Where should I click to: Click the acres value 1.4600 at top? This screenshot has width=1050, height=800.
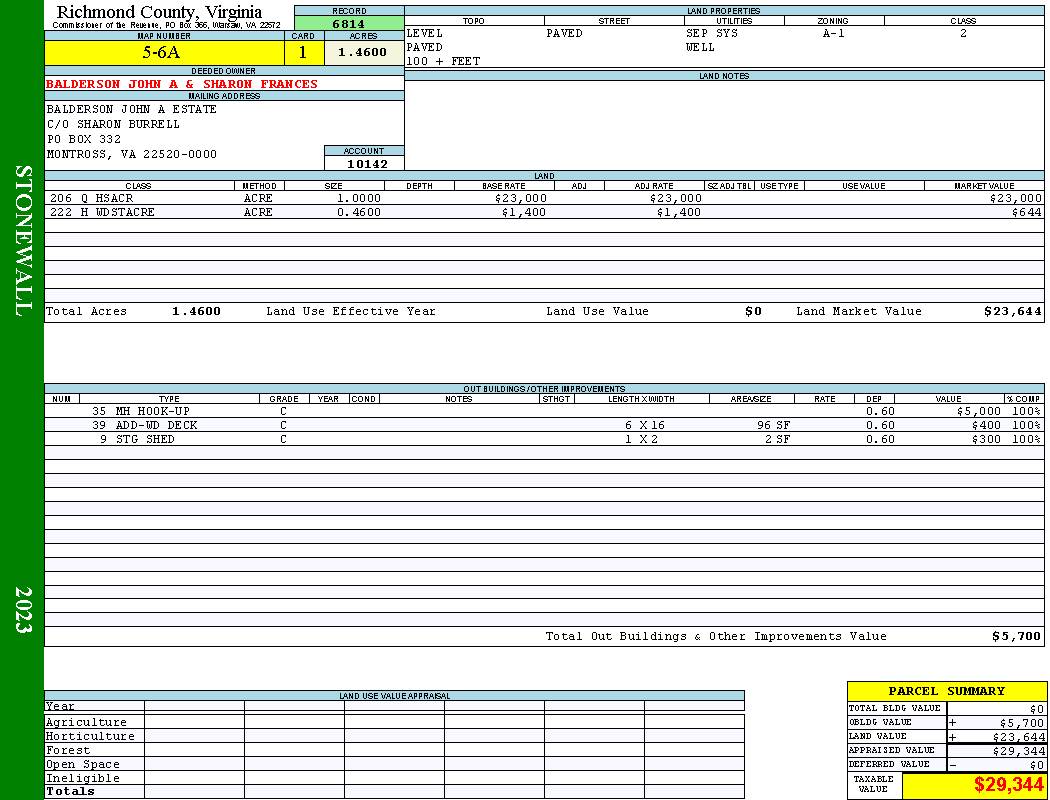tap(362, 52)
